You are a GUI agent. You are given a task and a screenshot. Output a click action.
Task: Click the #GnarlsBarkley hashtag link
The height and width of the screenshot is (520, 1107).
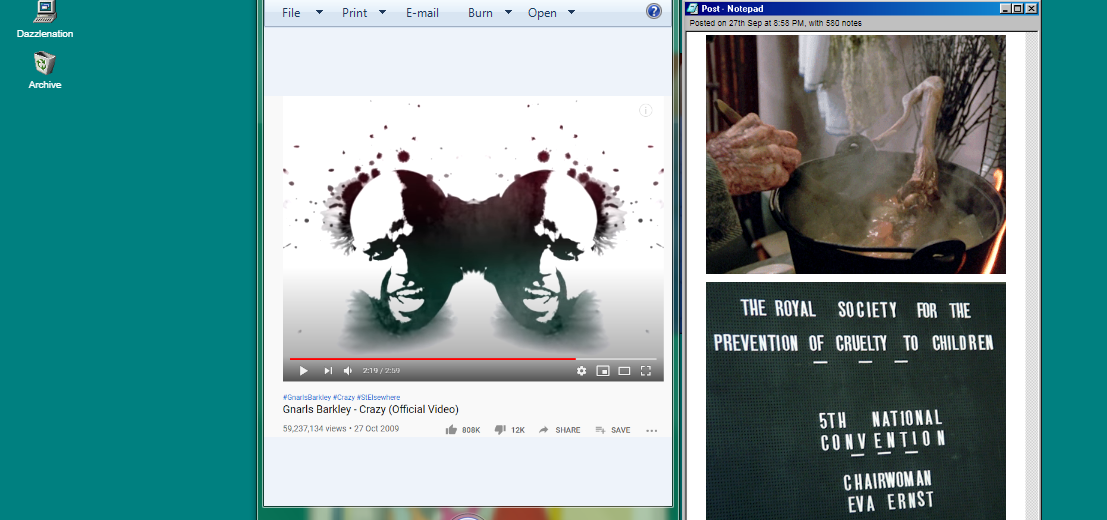[x=307, y=397]
